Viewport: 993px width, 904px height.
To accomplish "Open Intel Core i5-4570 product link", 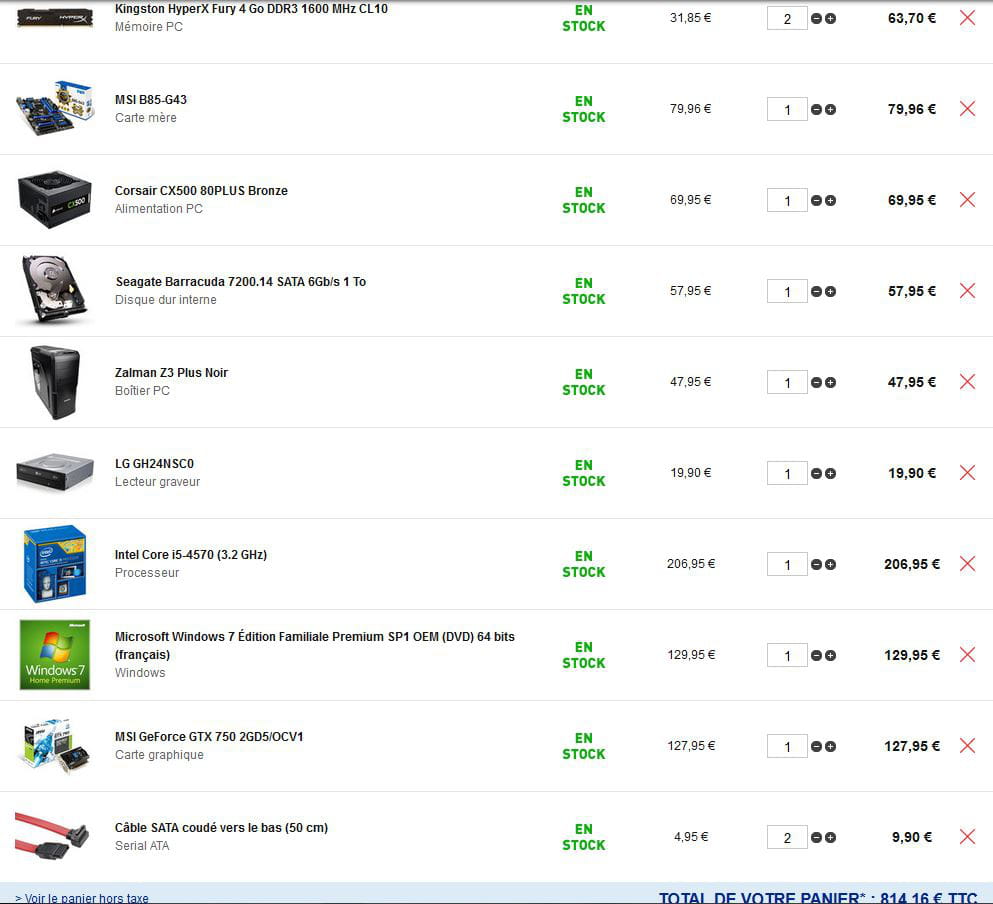I will tap(191, 554).
